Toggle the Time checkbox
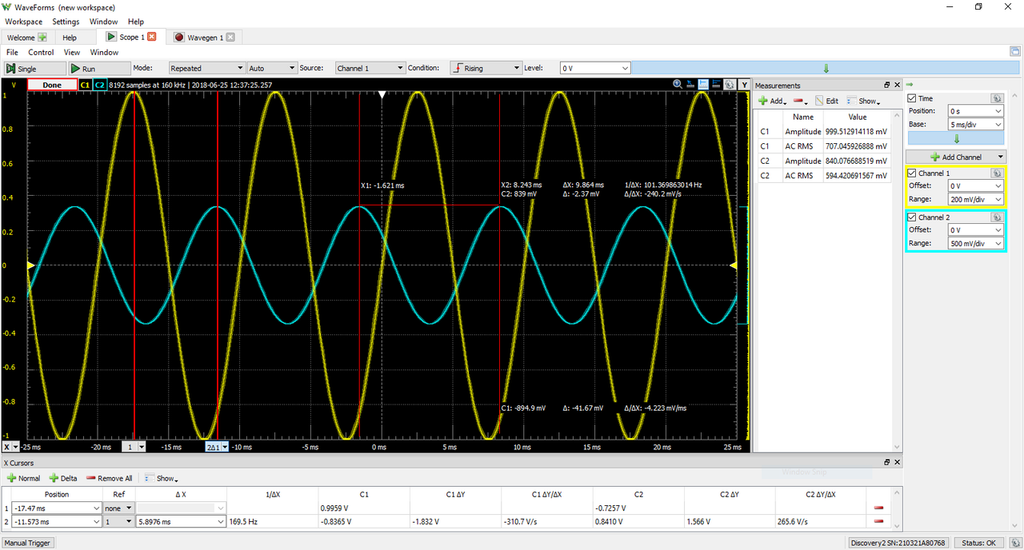This screenshot has width=1024, height=550. coord(911,99)
